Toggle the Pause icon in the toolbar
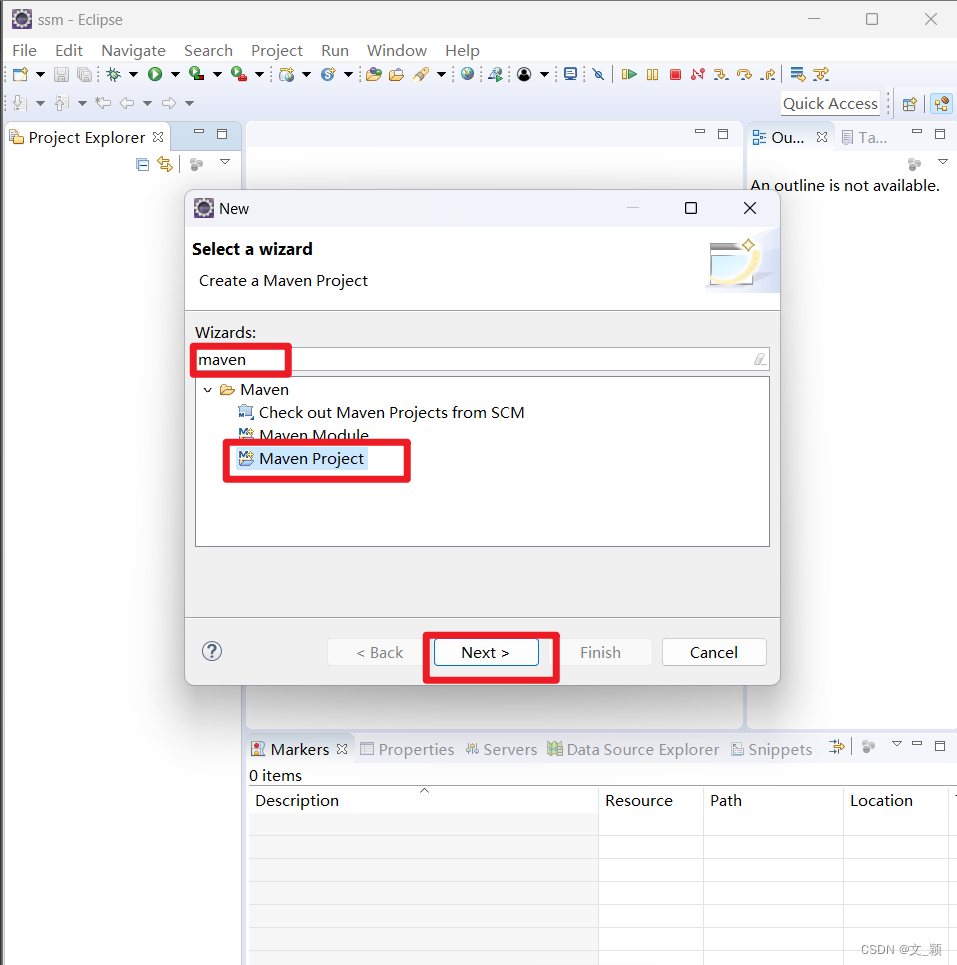 click(x=652, y=74)
